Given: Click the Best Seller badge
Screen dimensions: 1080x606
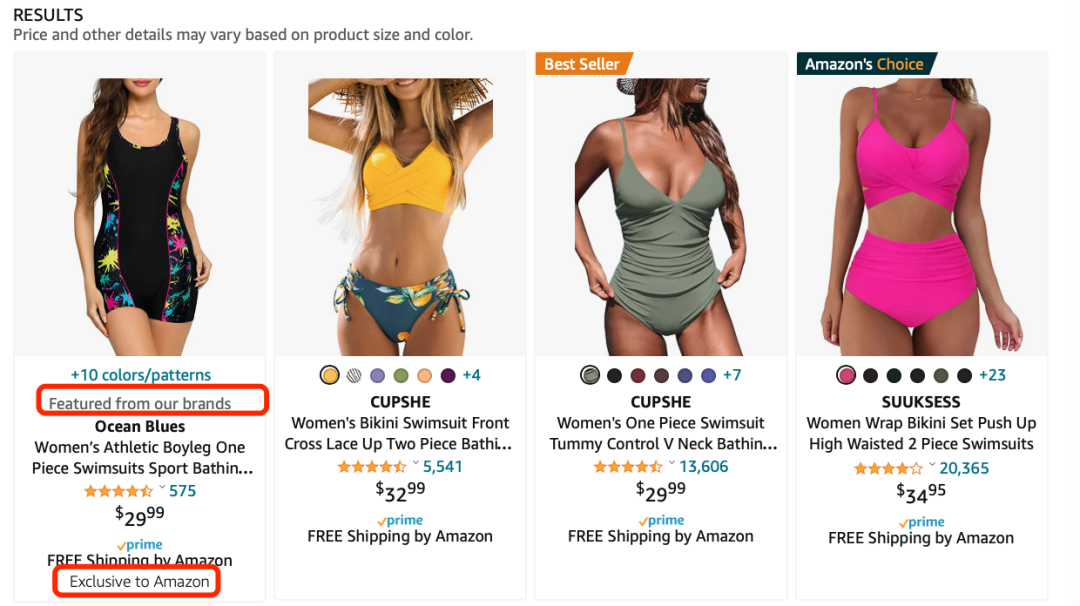Looking at the screenshot, I should [581, 64].
